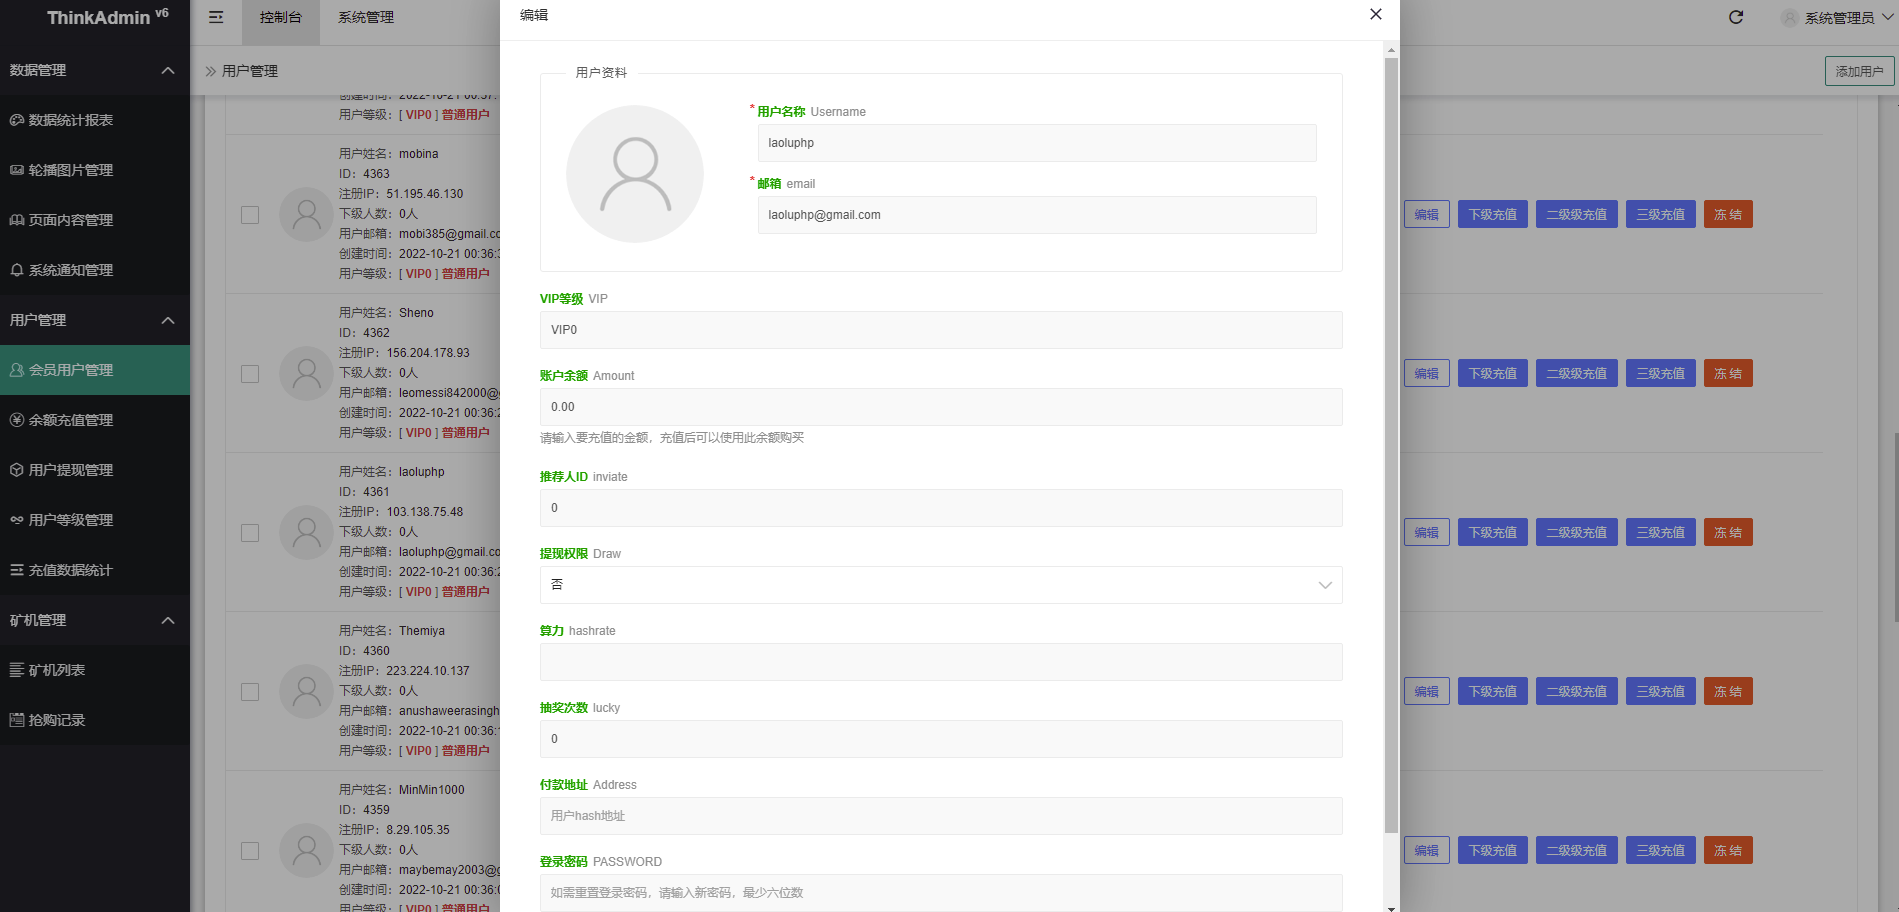Open 余额充值管理 in the sidebar
1899x912 pixels.
(70, 420)
